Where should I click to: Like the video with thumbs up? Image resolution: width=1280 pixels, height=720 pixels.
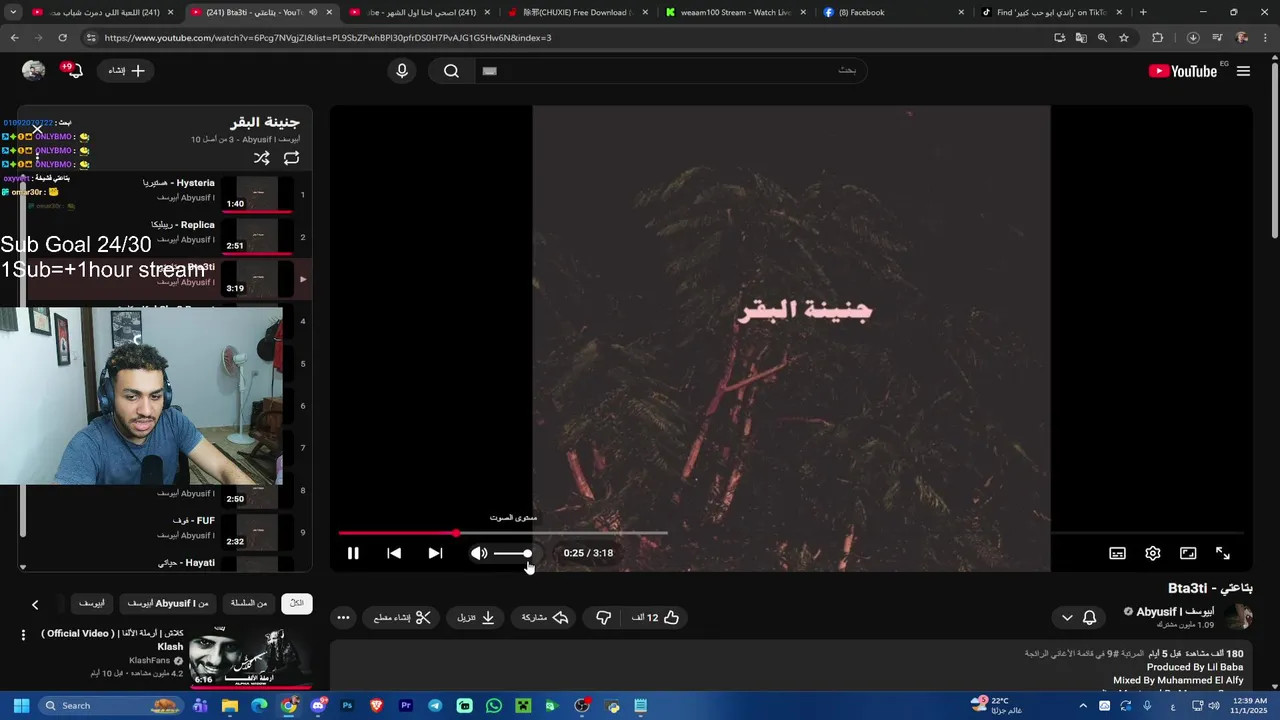point(656,618)
